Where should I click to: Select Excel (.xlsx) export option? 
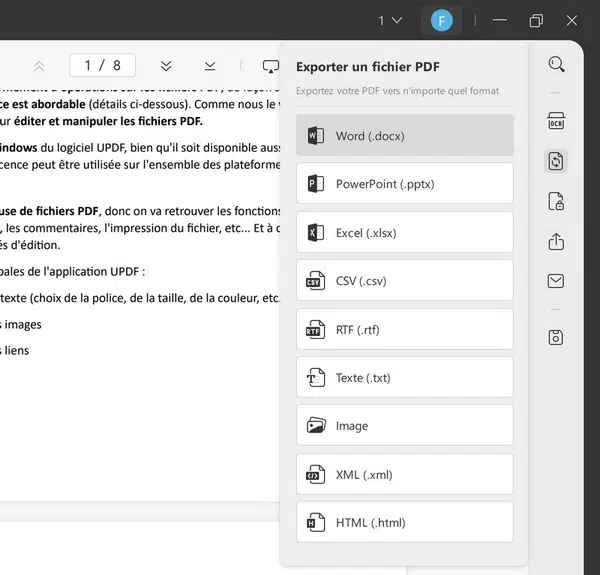(x=405, y=232)
